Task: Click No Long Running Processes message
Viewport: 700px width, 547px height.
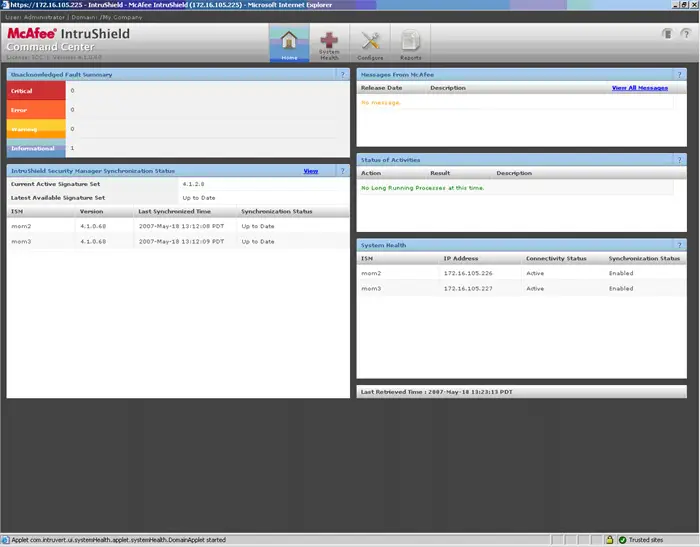Action: click(x=422, y=188)
